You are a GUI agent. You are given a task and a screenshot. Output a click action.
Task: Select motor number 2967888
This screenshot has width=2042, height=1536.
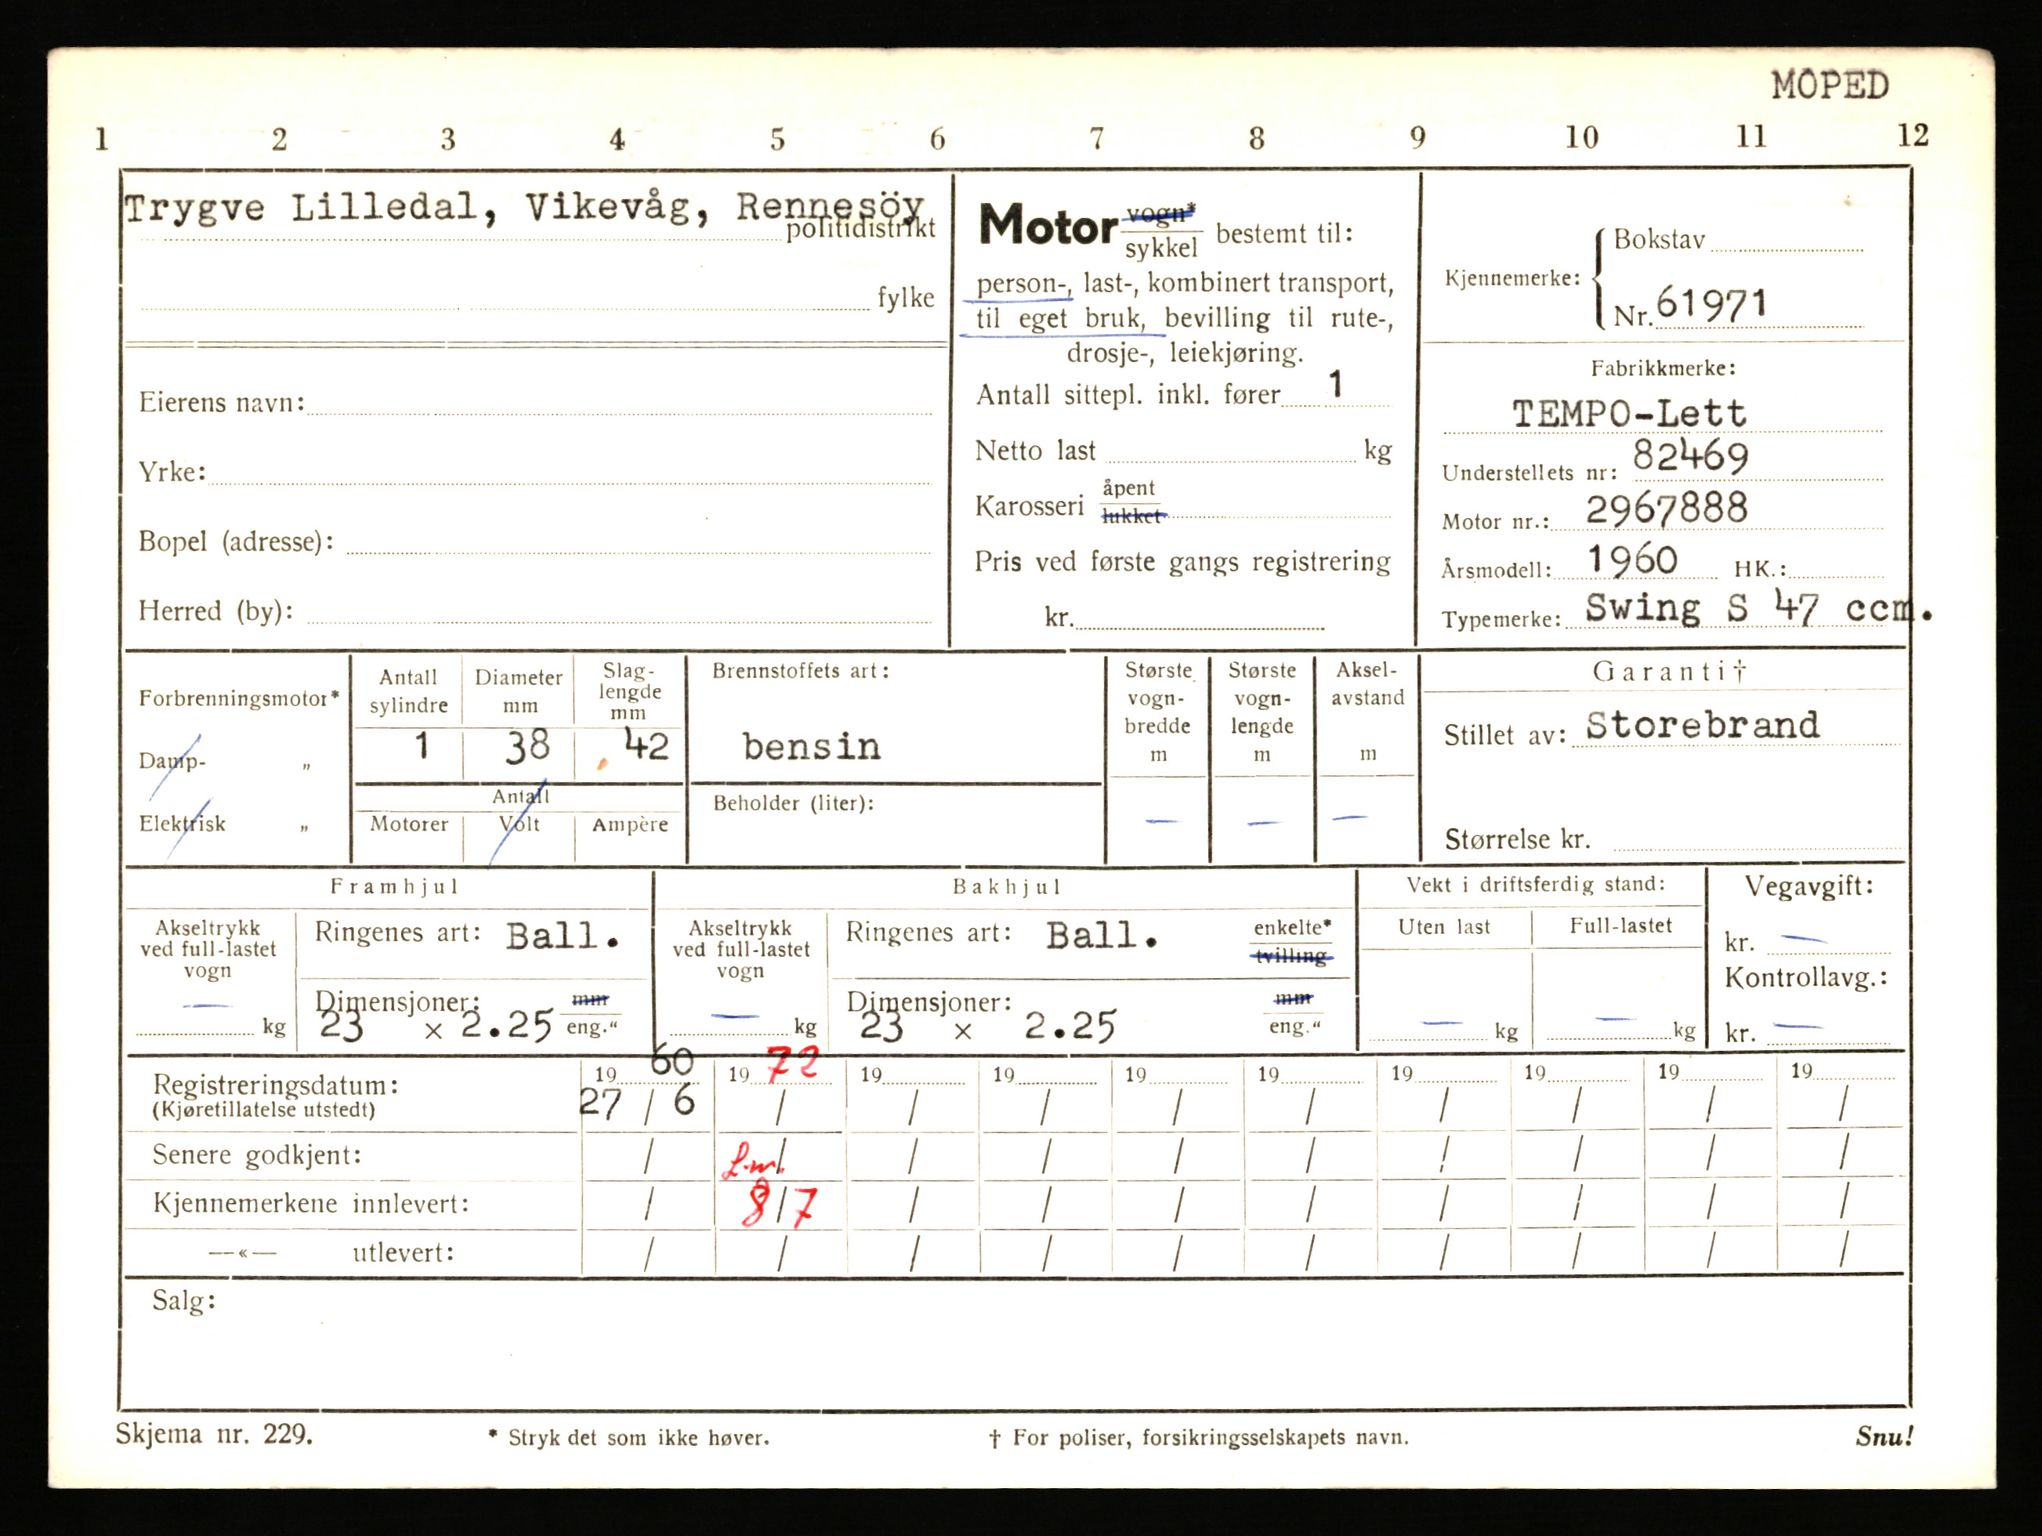1666,508
